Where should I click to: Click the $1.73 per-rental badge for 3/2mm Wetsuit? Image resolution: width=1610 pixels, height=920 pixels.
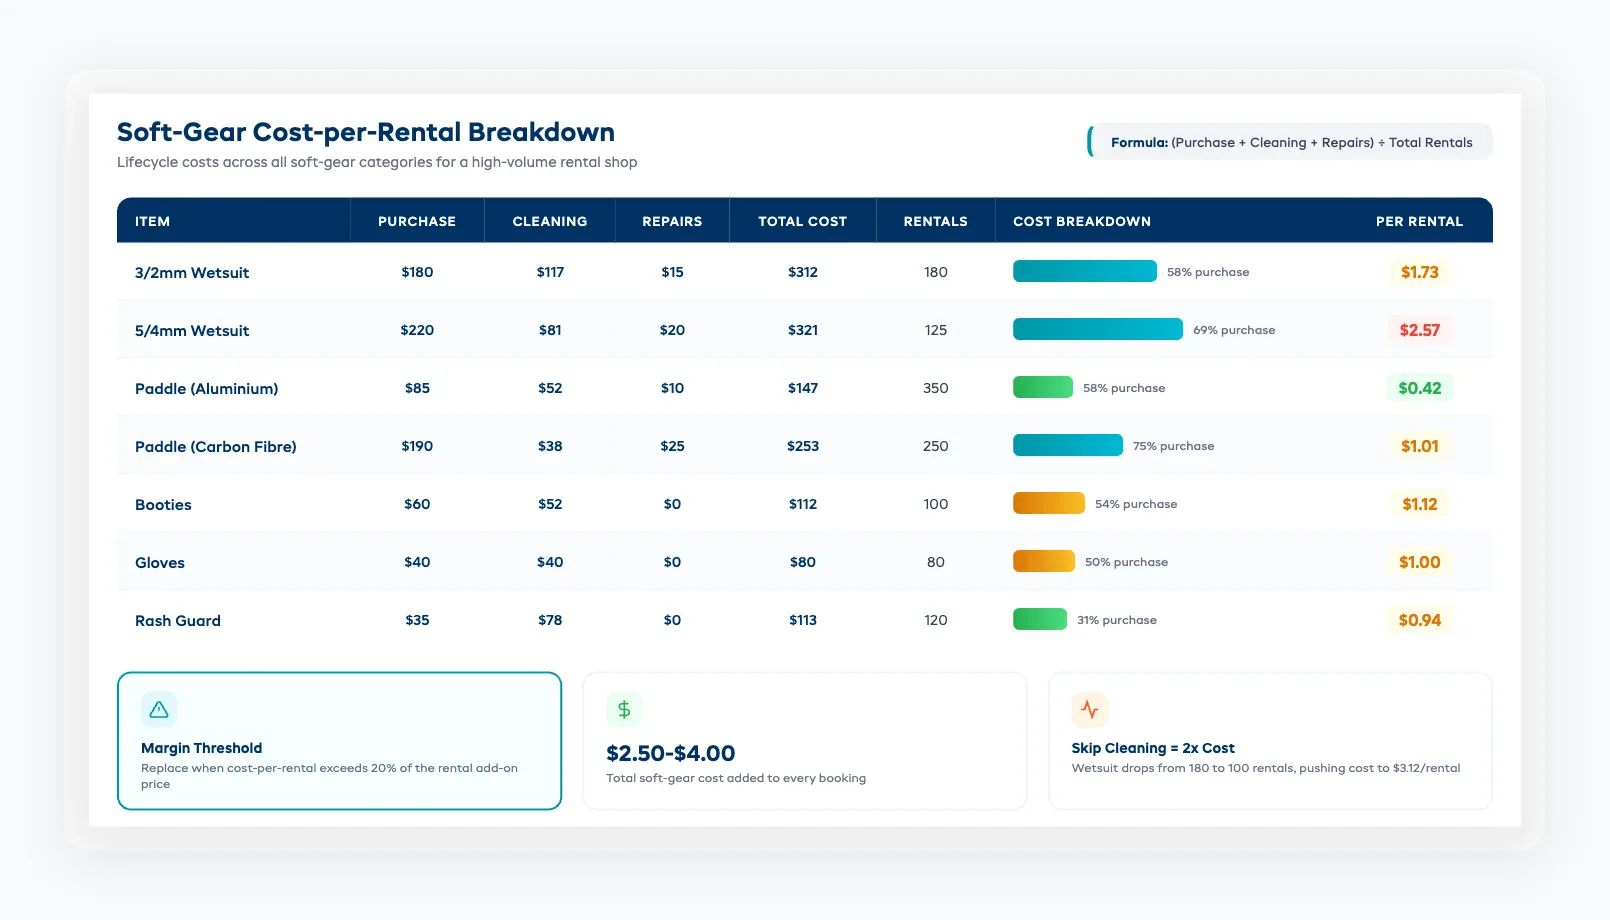coord(1419,271)
